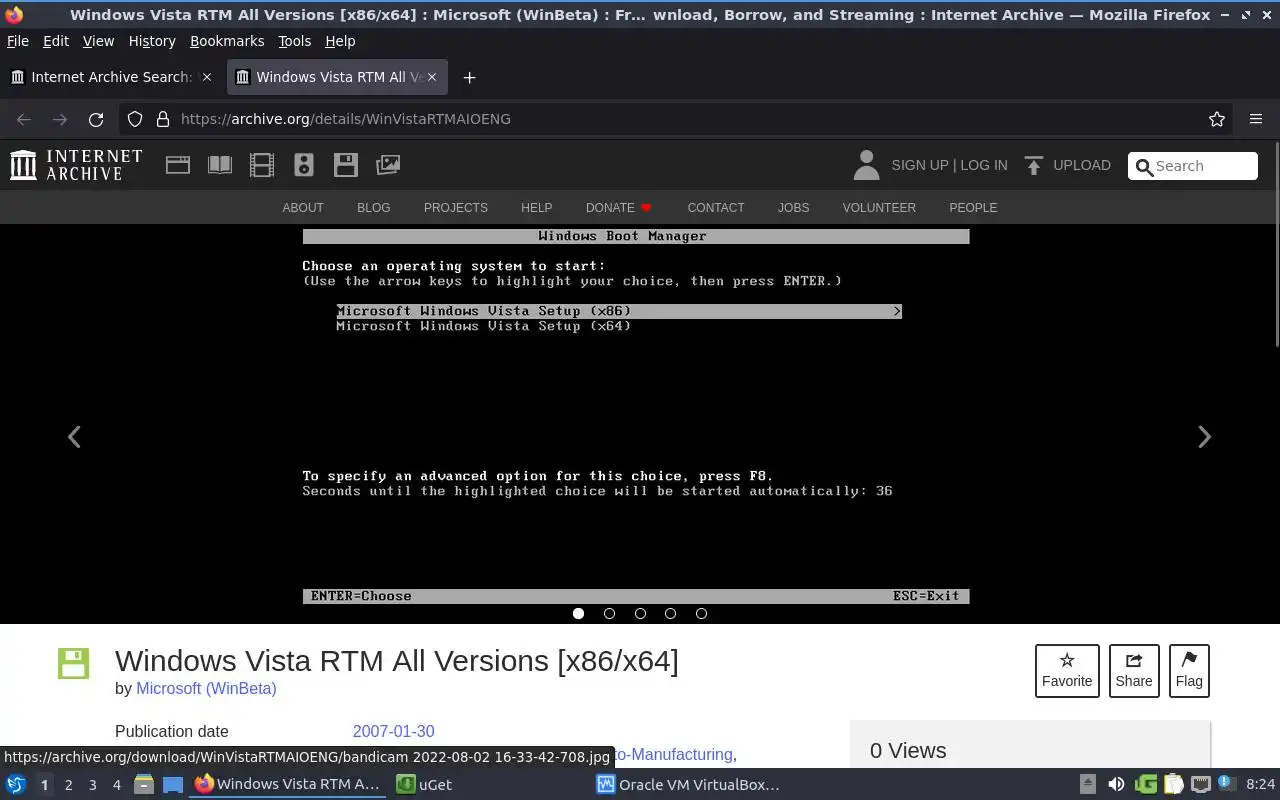1280x800 pixels.
Task: Close the Internet Archive Search tab
Action: click(207, 77)
